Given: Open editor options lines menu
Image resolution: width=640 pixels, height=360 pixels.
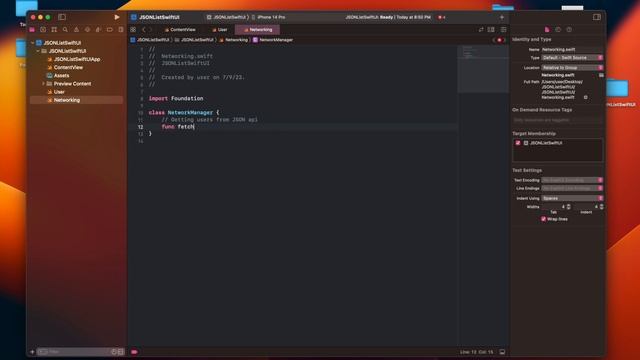Looking at the screenshot, I should point(503,30).
